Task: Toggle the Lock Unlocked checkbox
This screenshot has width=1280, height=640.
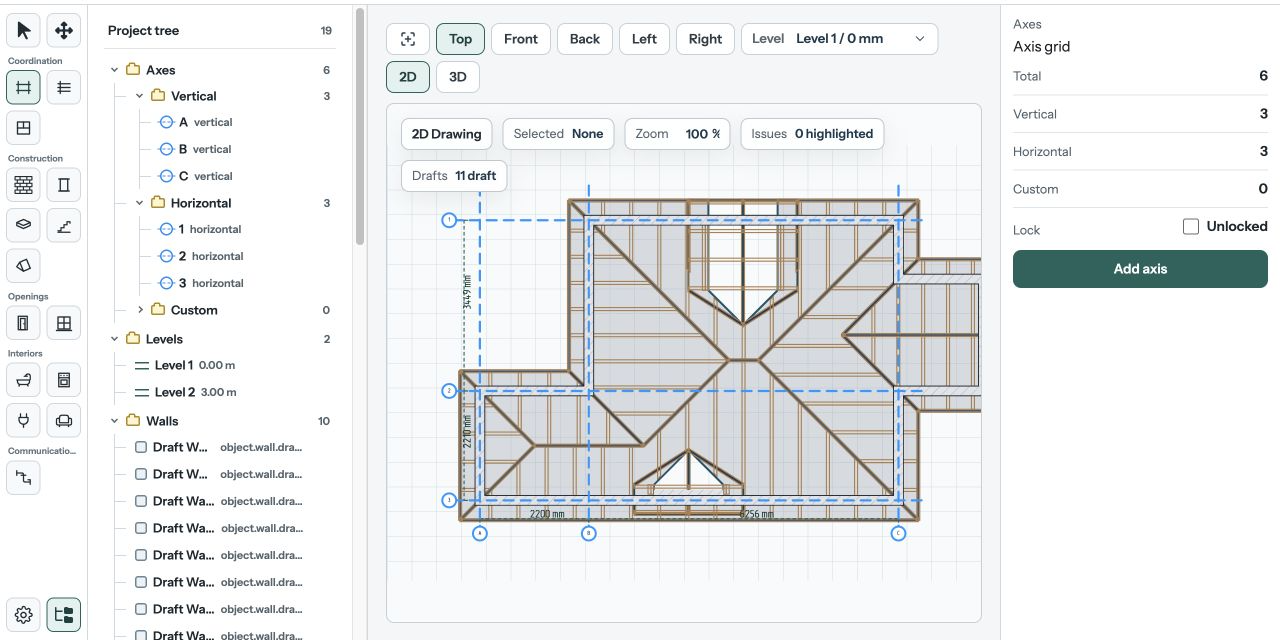Action: [x=1190, y=227]
